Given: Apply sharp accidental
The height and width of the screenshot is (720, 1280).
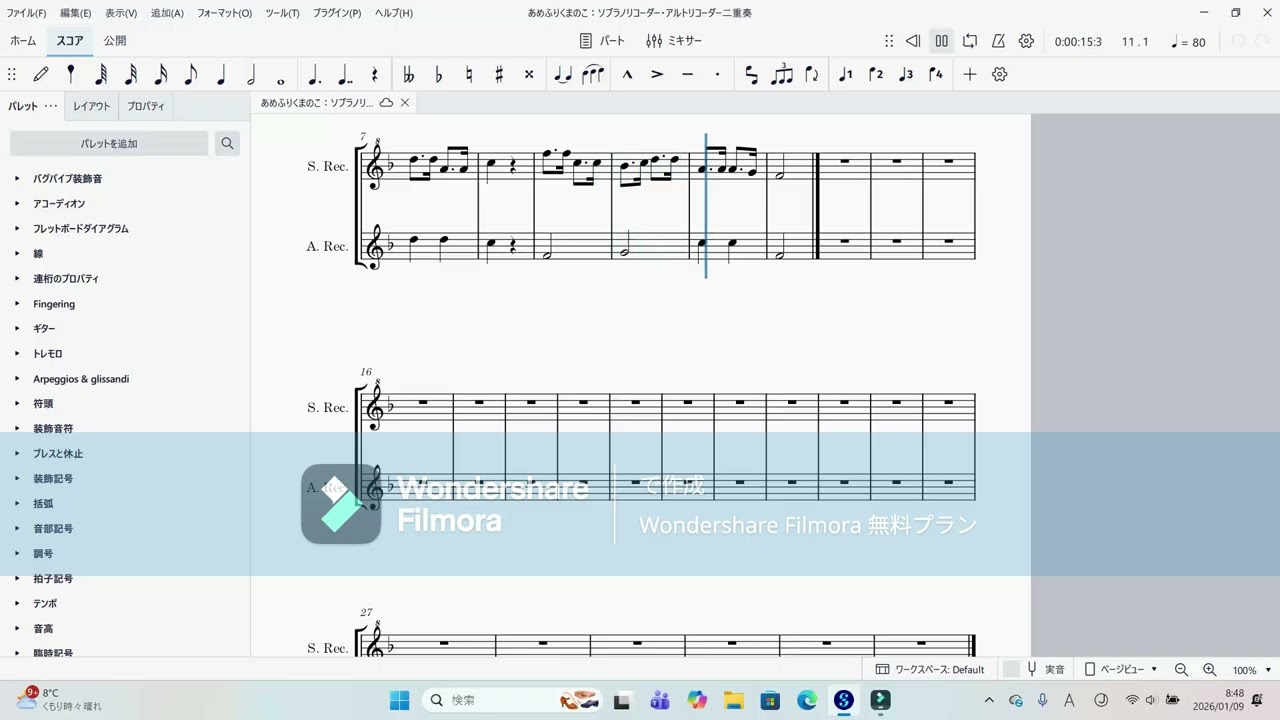Looking at the screenshot, I should click(498, 74).
